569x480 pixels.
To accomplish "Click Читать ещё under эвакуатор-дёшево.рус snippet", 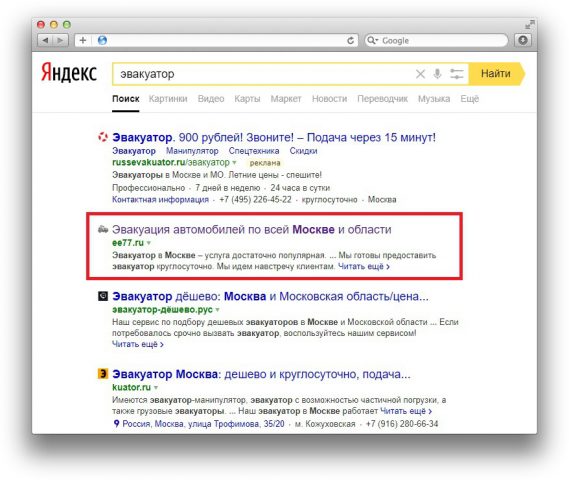I will coord(138,344).
